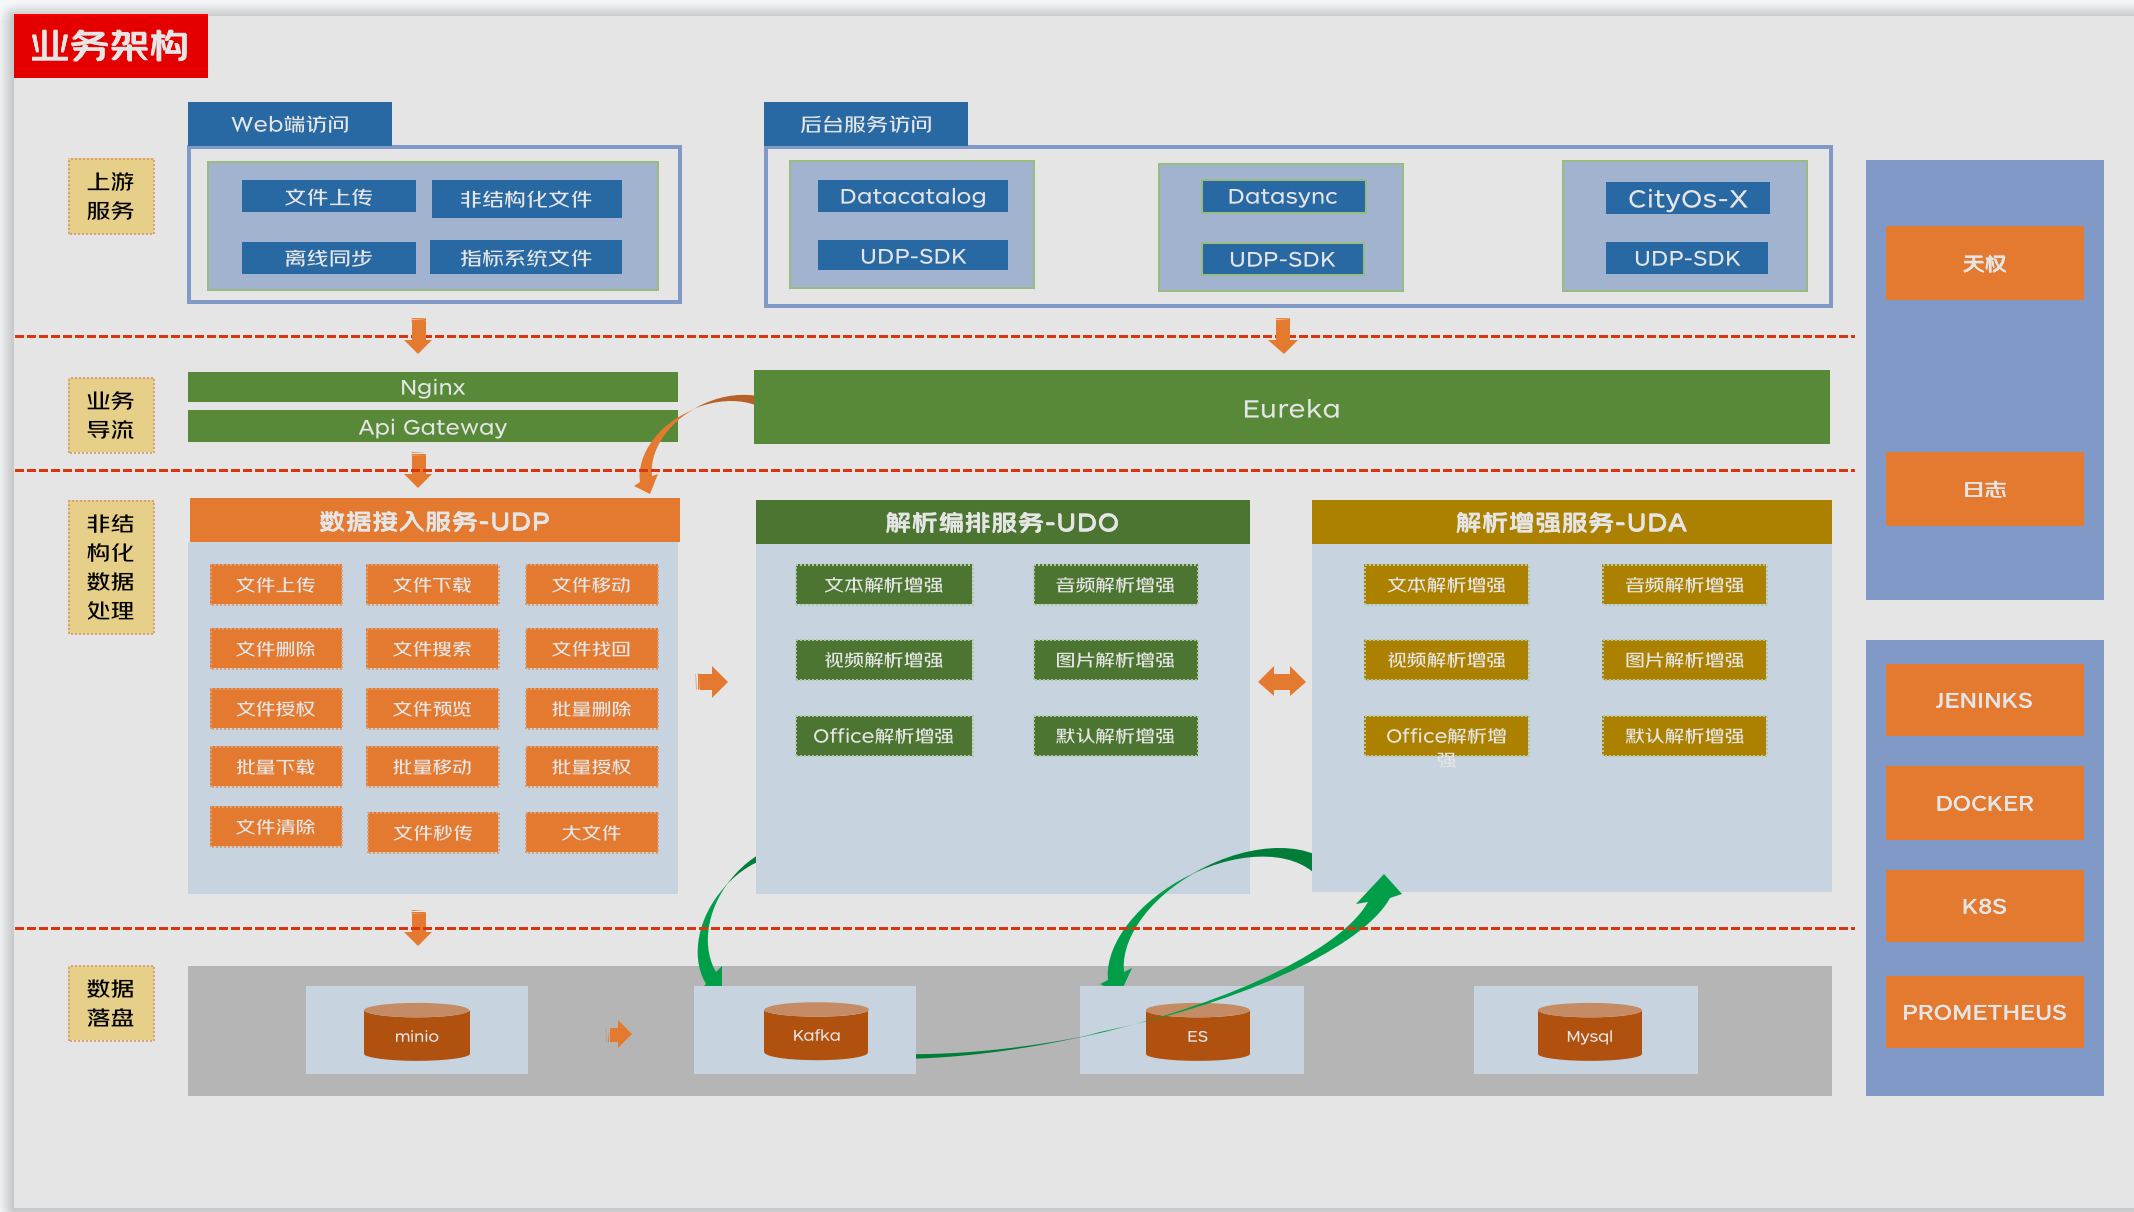Click 音频解析增强 in the UDO panel
The height and width of the screenshot is (1212, 2134).
[x=1116, y=585]
